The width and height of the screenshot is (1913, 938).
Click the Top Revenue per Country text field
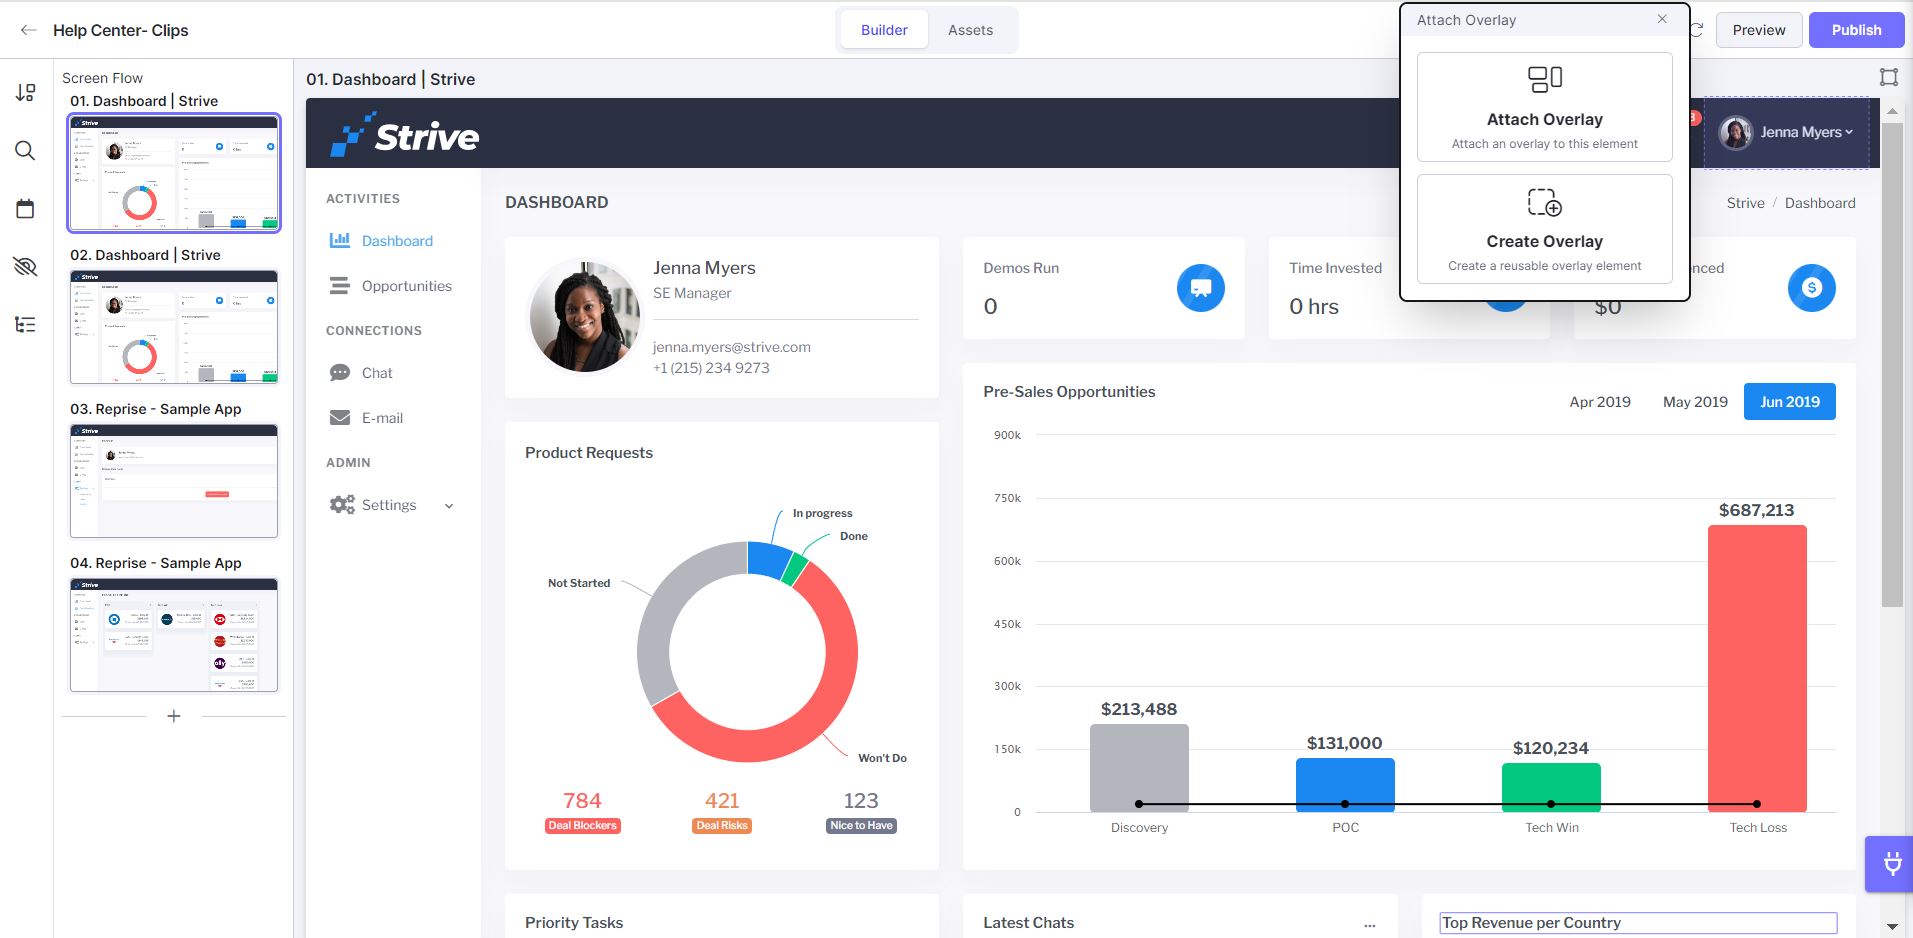pos(1638,923)
